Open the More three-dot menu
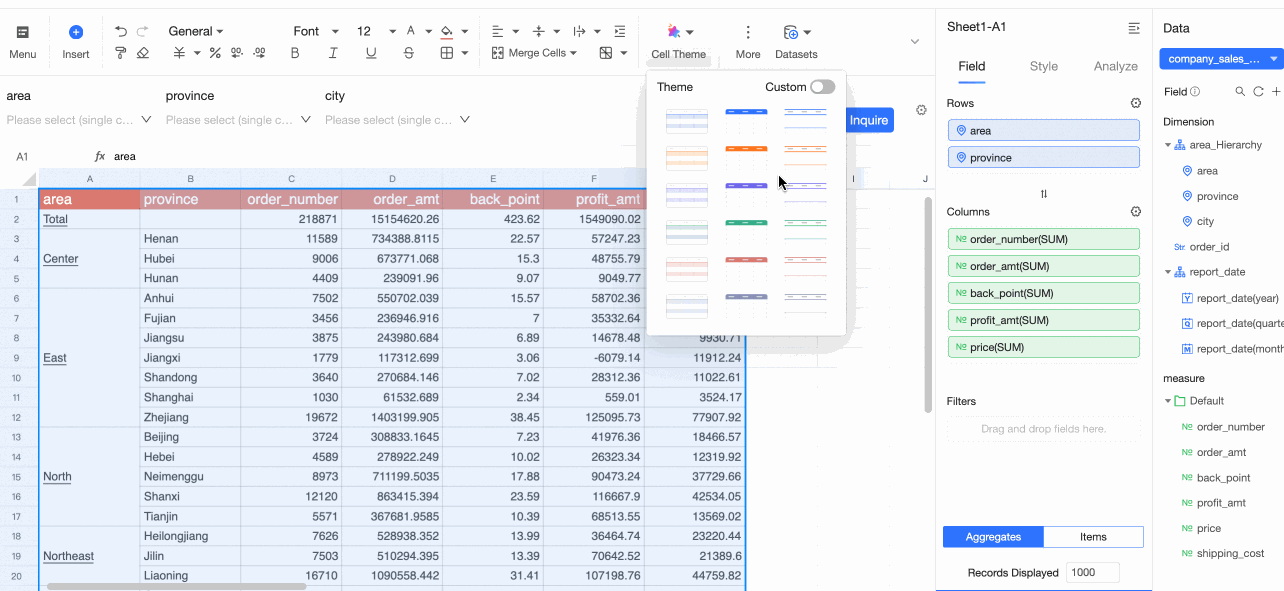This screenshot has height=591, width=1284. tap(747, 32)
